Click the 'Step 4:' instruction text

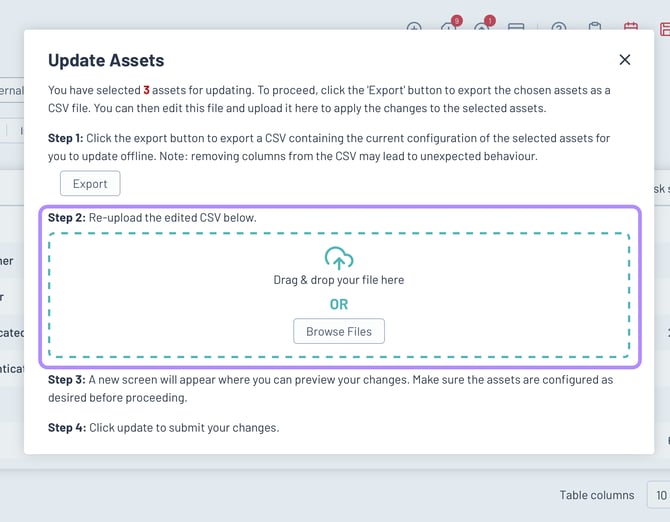pyautogui.click(x=66, y=428)
